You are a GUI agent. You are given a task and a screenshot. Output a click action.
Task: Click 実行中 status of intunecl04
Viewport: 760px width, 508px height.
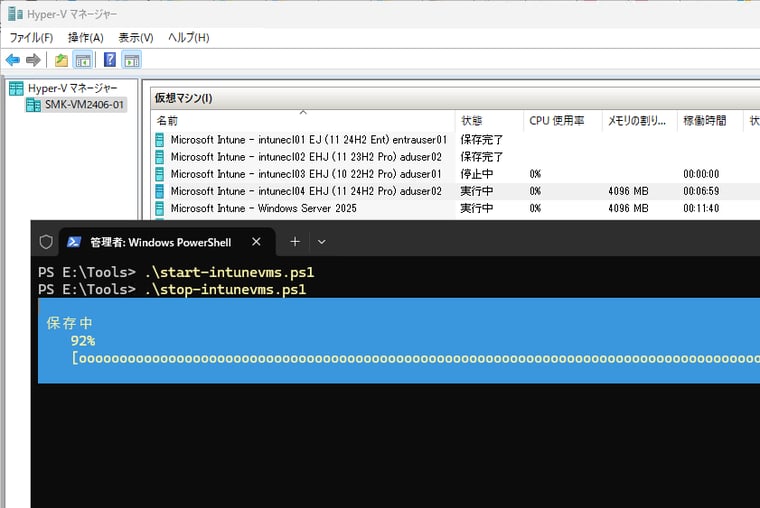pyautogui.click(x=477, y=191)
